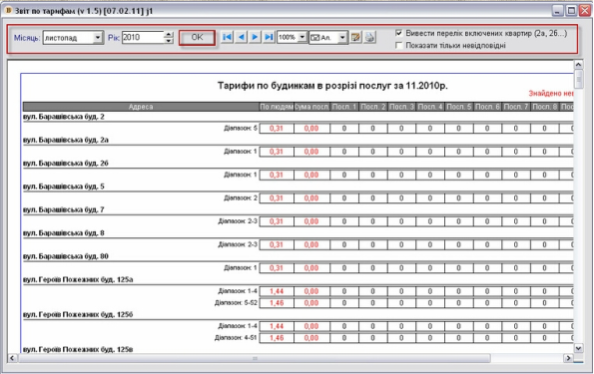Select row 'вул. Героїв Пожежних буд. 125б'
Screen dimensions: 594x374
click(78, 315)
